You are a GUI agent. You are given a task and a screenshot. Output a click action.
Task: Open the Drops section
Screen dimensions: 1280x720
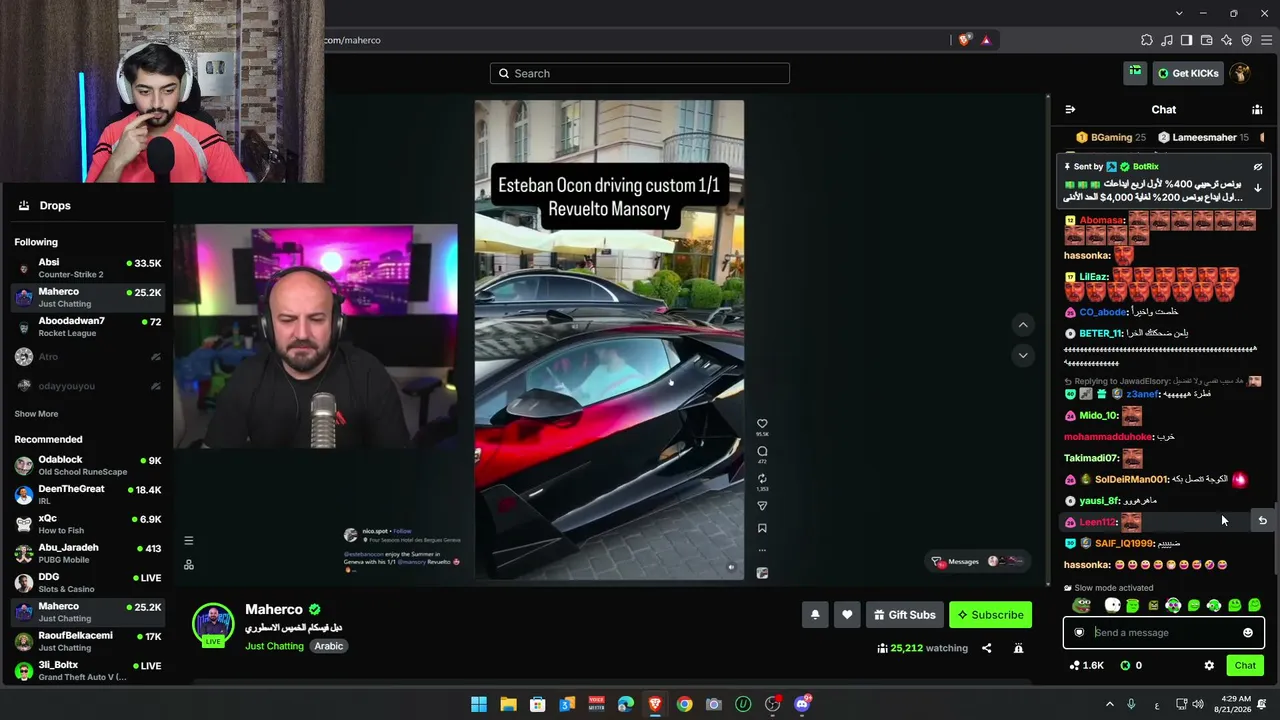point(45,205)
